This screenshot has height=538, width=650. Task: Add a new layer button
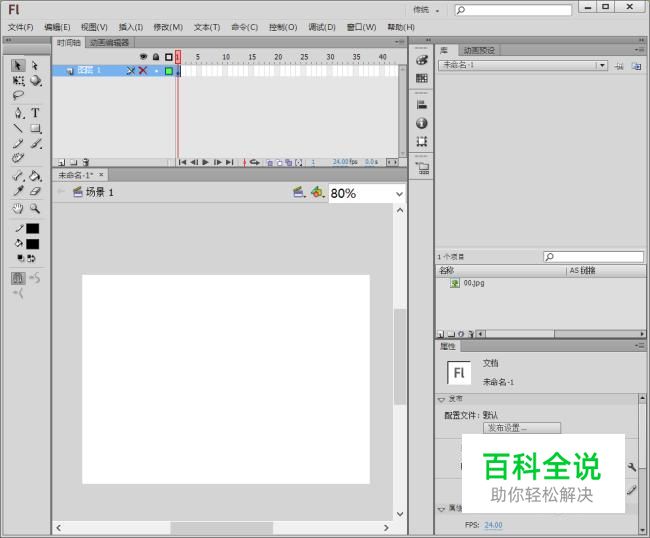click(61, 162)
